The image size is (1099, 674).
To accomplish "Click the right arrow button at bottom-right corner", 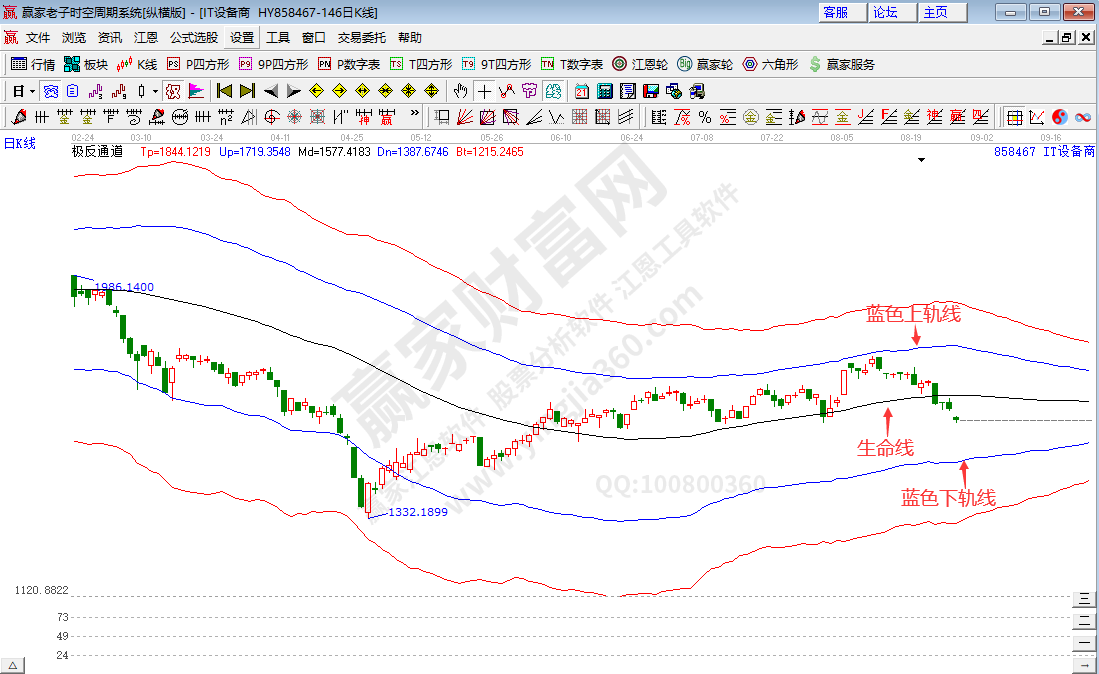I will (1084, 665).
